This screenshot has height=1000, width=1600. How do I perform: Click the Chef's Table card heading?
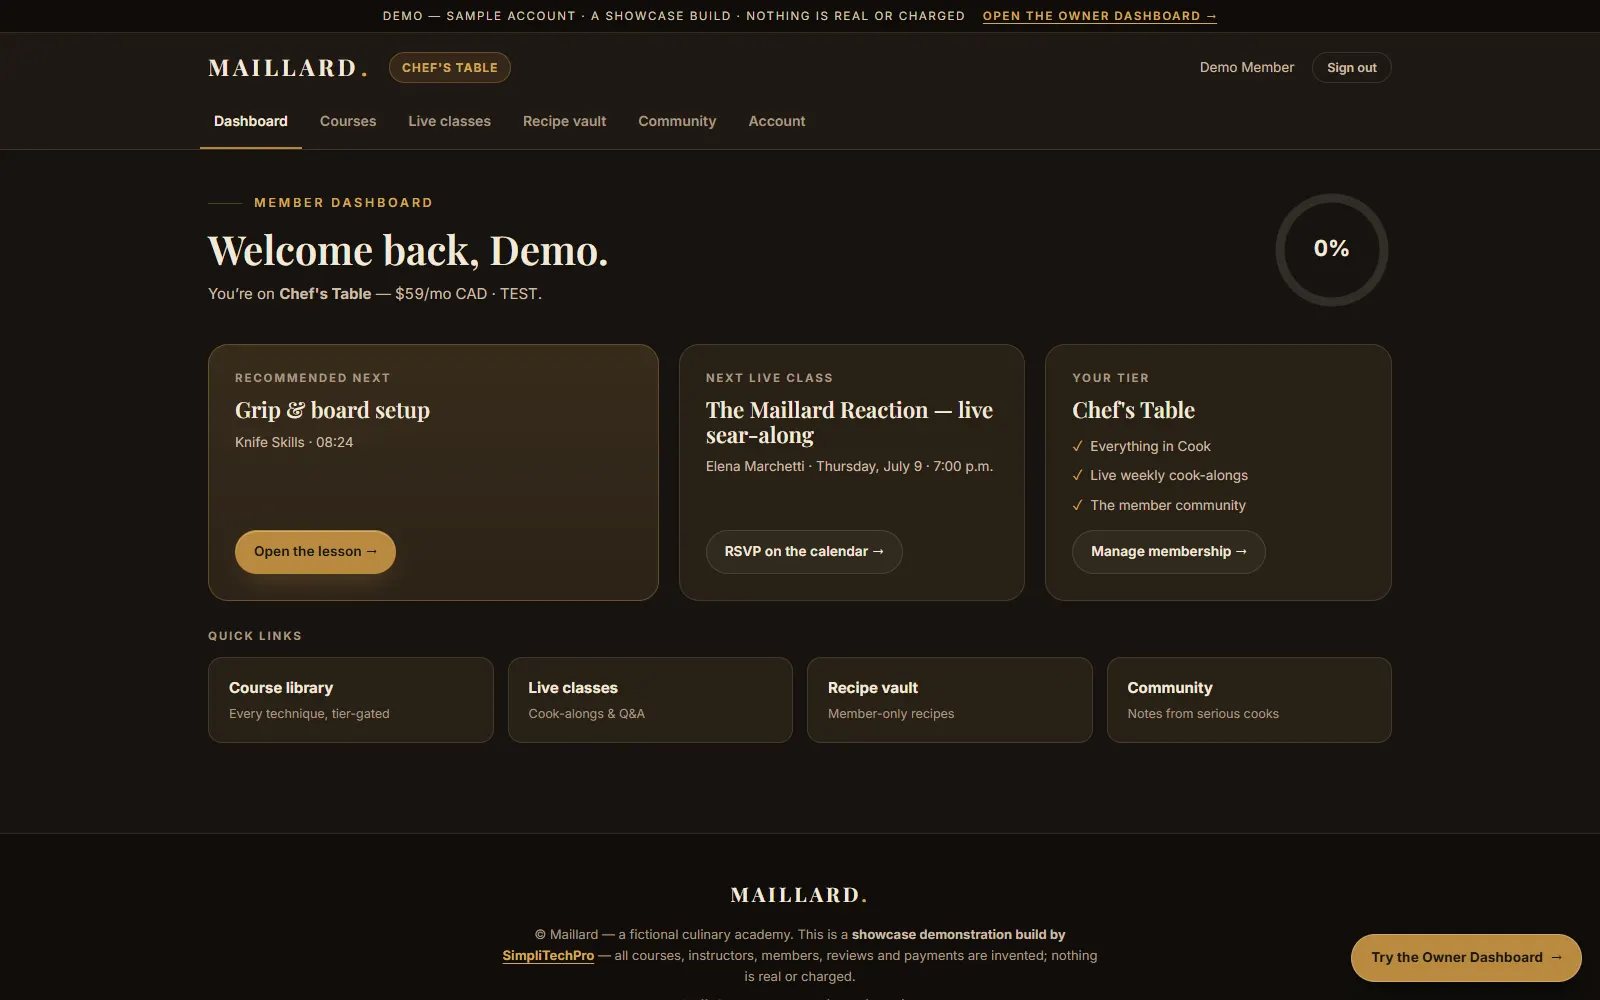tap(1133, 410)
